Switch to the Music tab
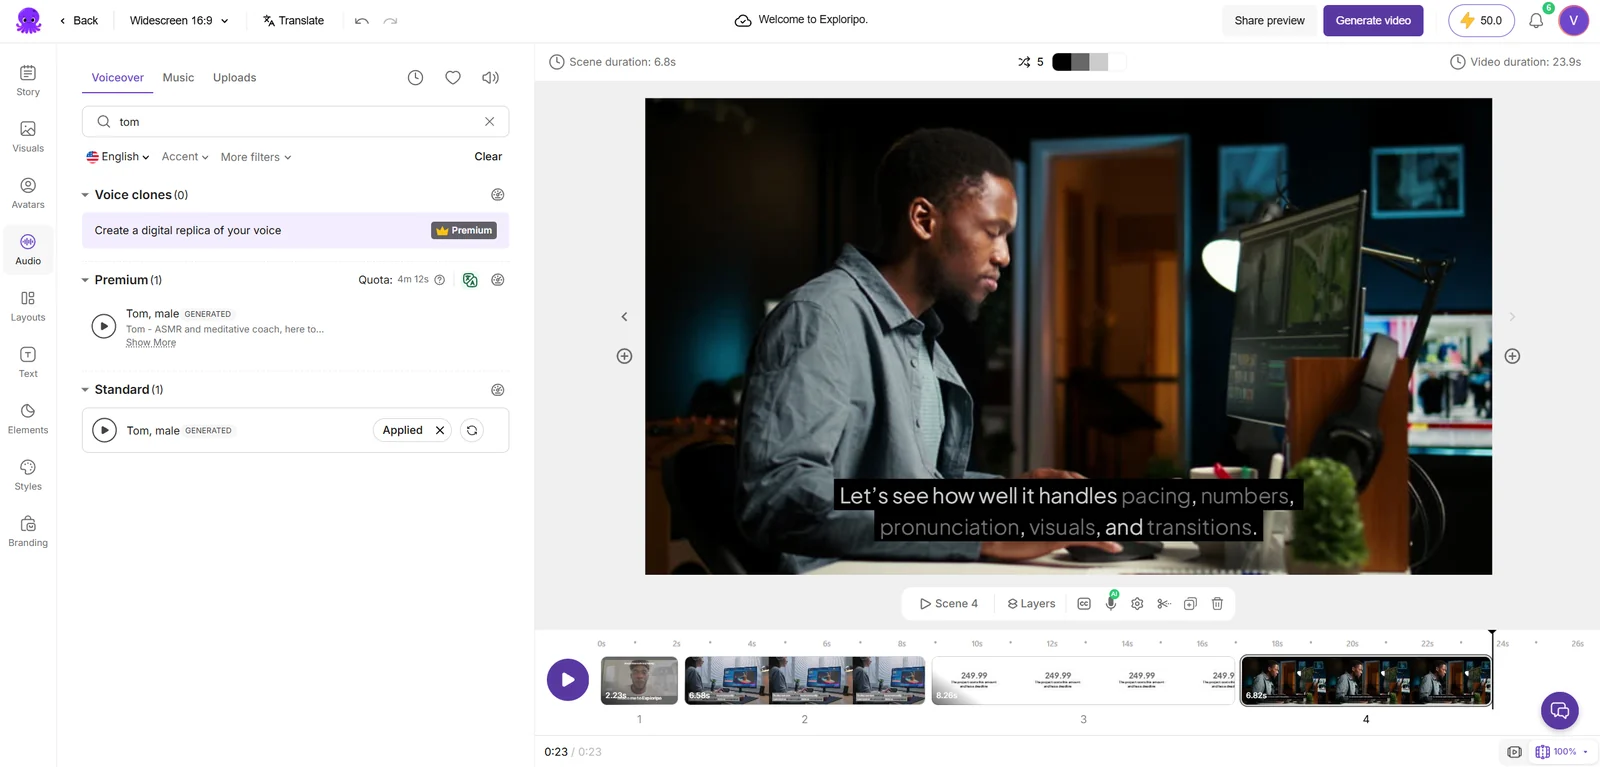 [x=179, y=78]
